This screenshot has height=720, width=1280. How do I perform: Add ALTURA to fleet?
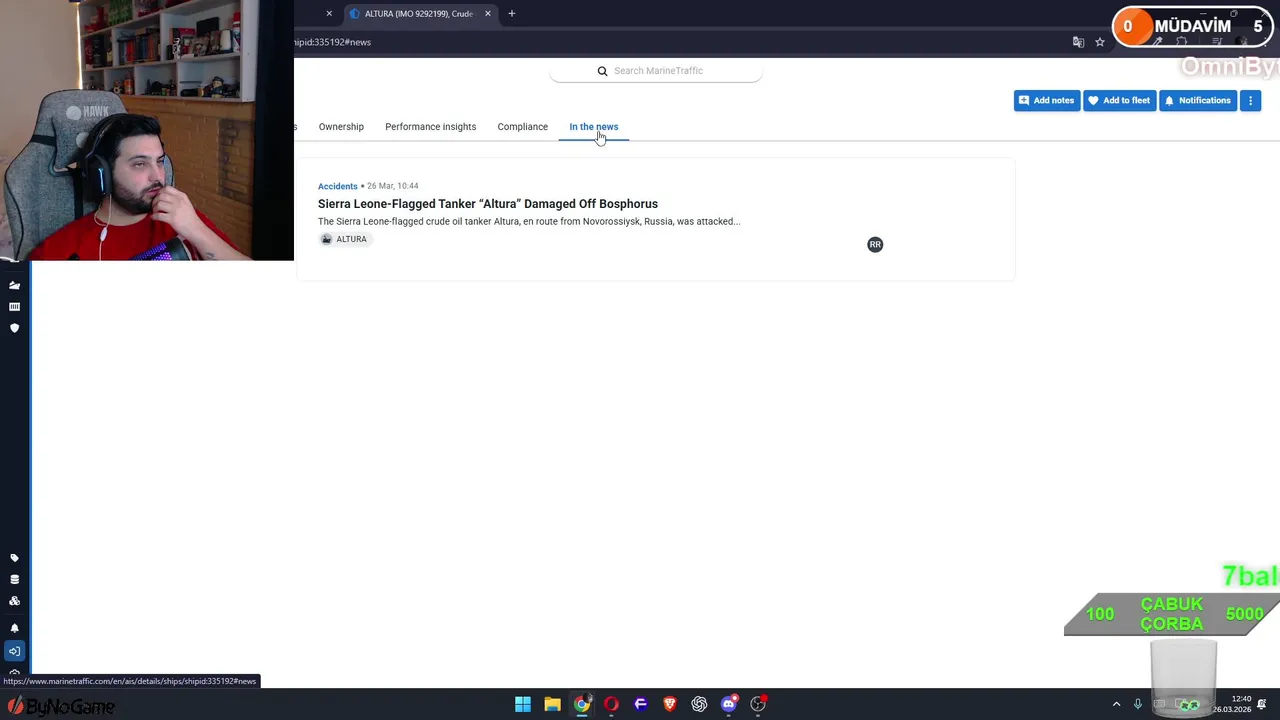pos(1119,100)
